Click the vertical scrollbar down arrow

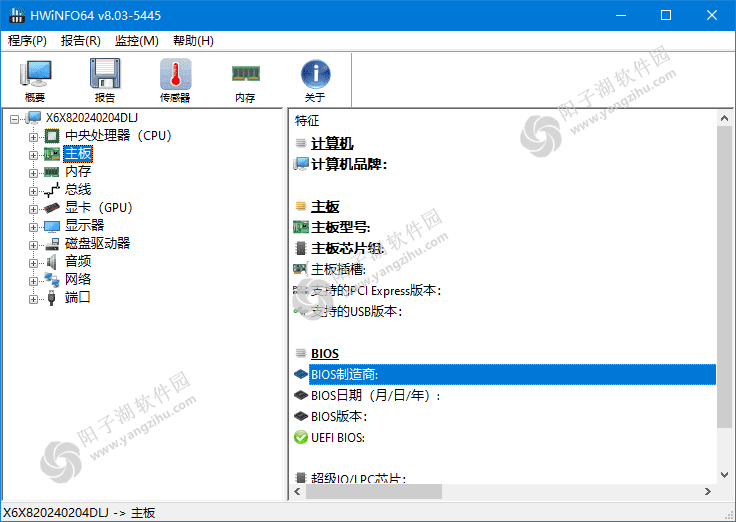(724, 475)
